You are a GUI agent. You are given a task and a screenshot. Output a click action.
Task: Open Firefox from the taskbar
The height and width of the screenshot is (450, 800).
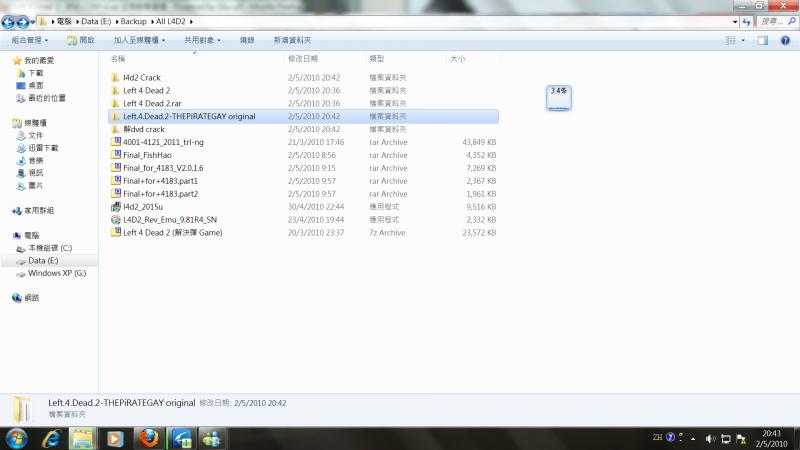click(148, 439)
